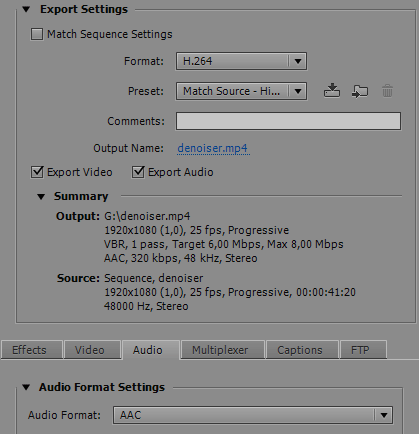
Task: Select the Audio tab
Action: [151, 350]
